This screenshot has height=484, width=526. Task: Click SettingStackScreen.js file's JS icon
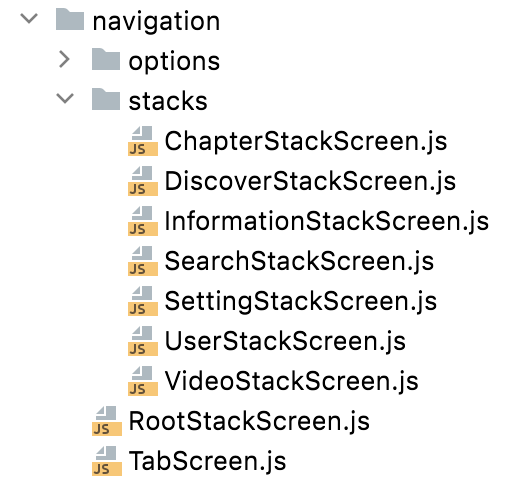143,301
